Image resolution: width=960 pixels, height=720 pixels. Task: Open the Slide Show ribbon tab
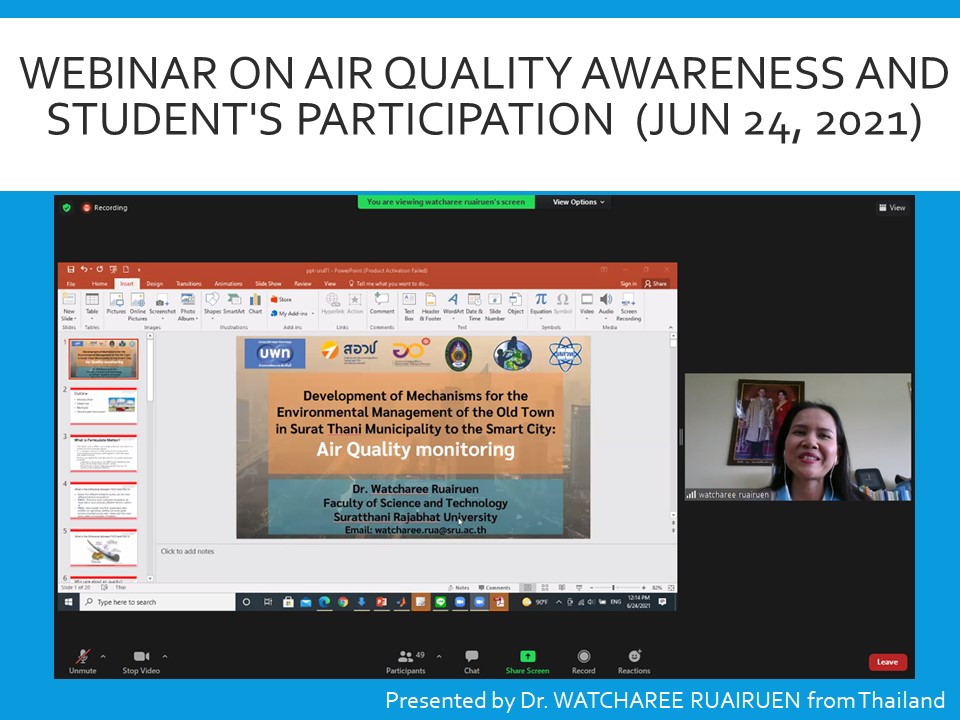268,284
